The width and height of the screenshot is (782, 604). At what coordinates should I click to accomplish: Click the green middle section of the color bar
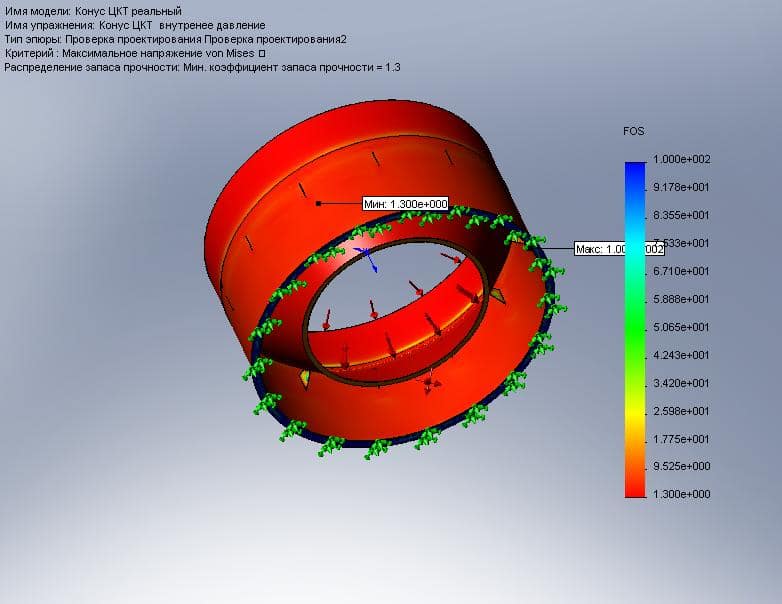(634, 320)
